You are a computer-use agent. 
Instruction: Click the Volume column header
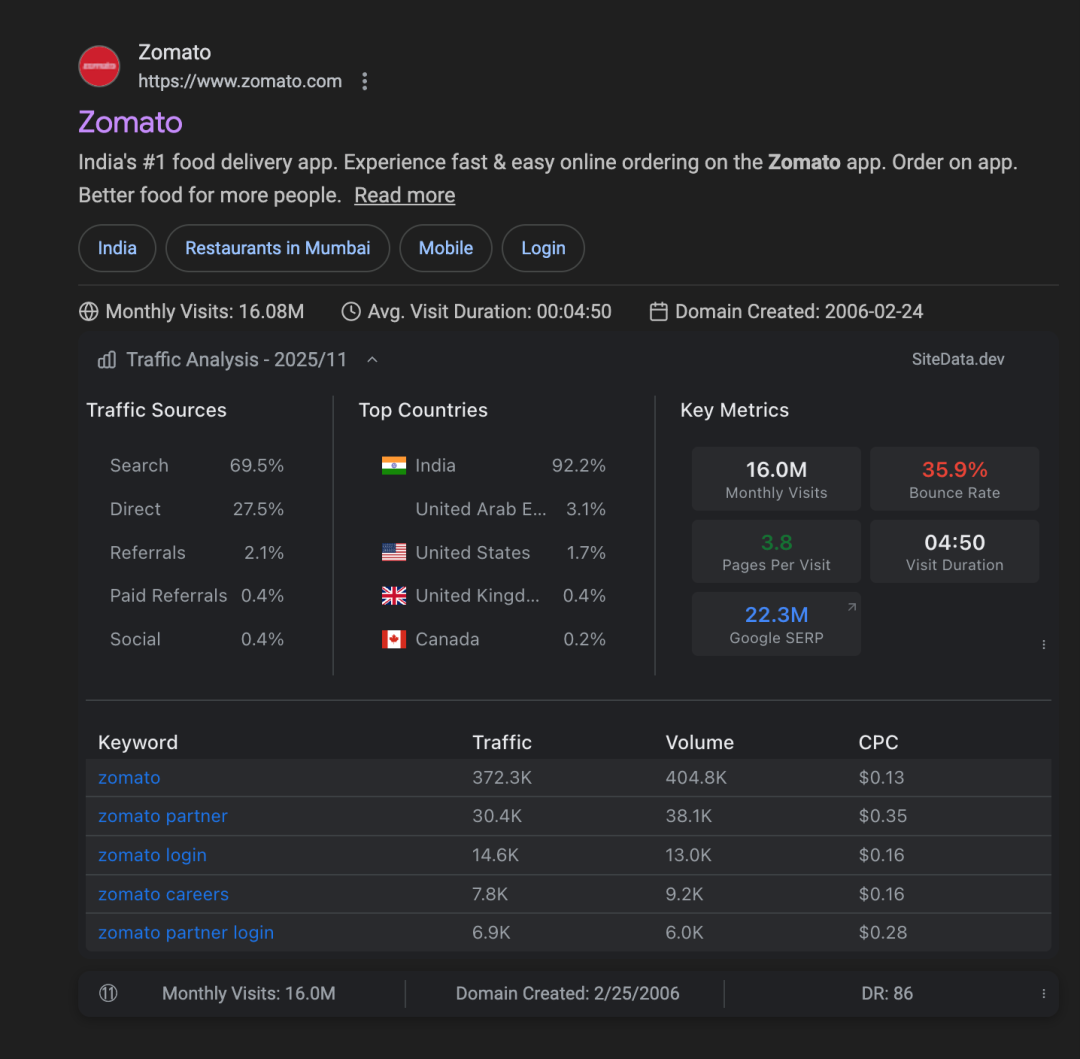699,742
